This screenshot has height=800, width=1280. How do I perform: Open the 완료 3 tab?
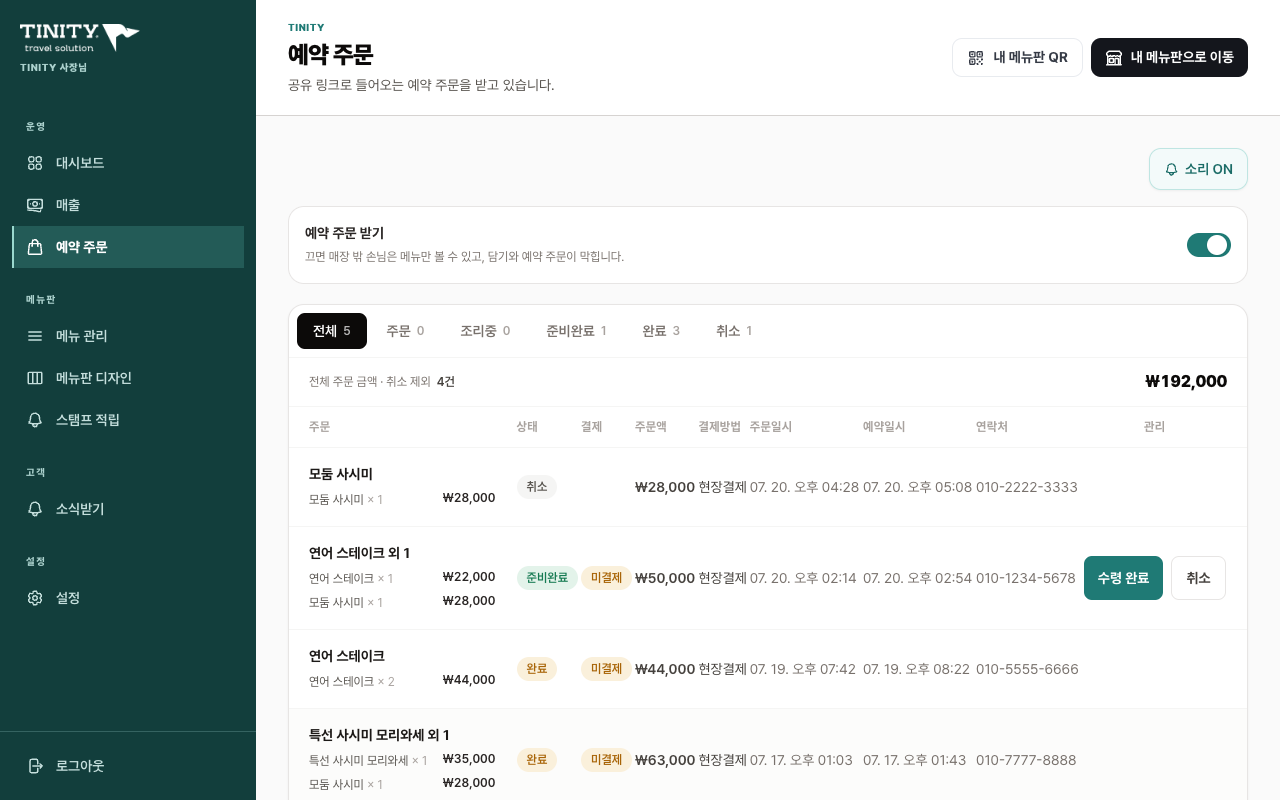tap(661, 331)
